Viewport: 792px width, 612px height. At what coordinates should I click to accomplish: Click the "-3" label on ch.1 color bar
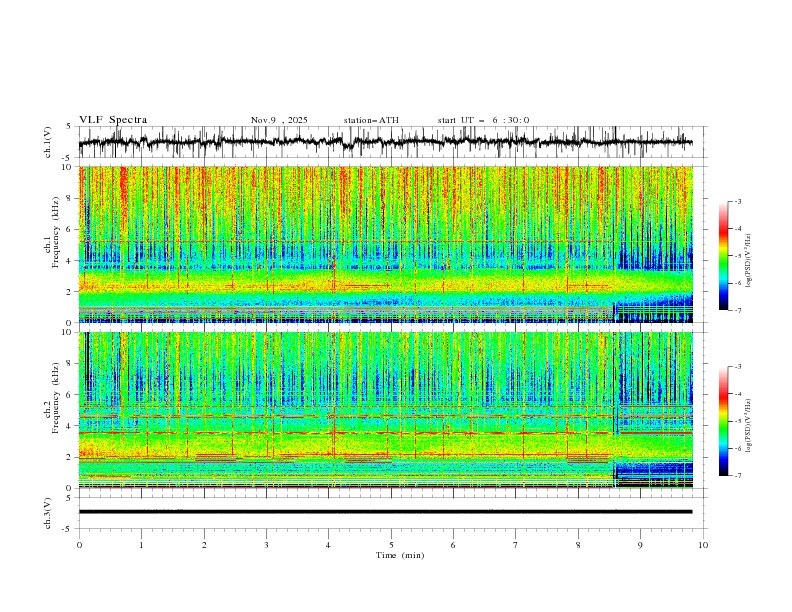pyautogui.click(x=737, y=201)
